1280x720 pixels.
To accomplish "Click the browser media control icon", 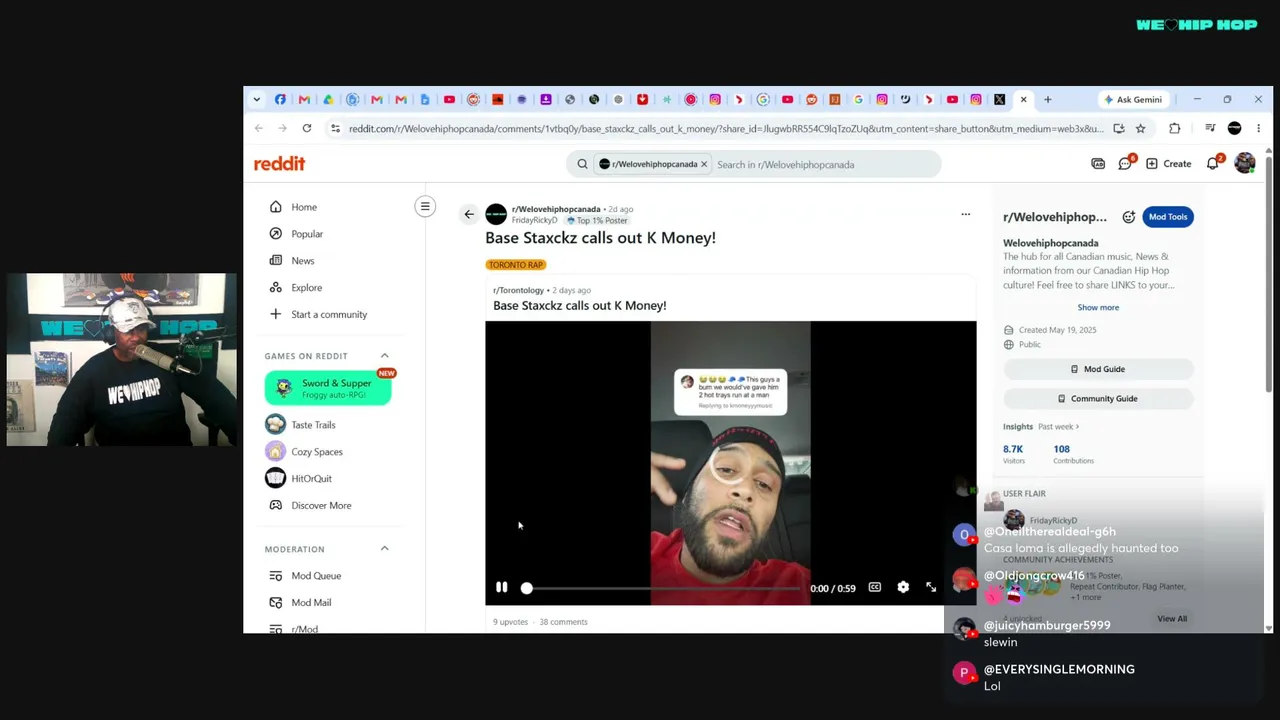I will pyautogui.click(x=1210, y=129).
